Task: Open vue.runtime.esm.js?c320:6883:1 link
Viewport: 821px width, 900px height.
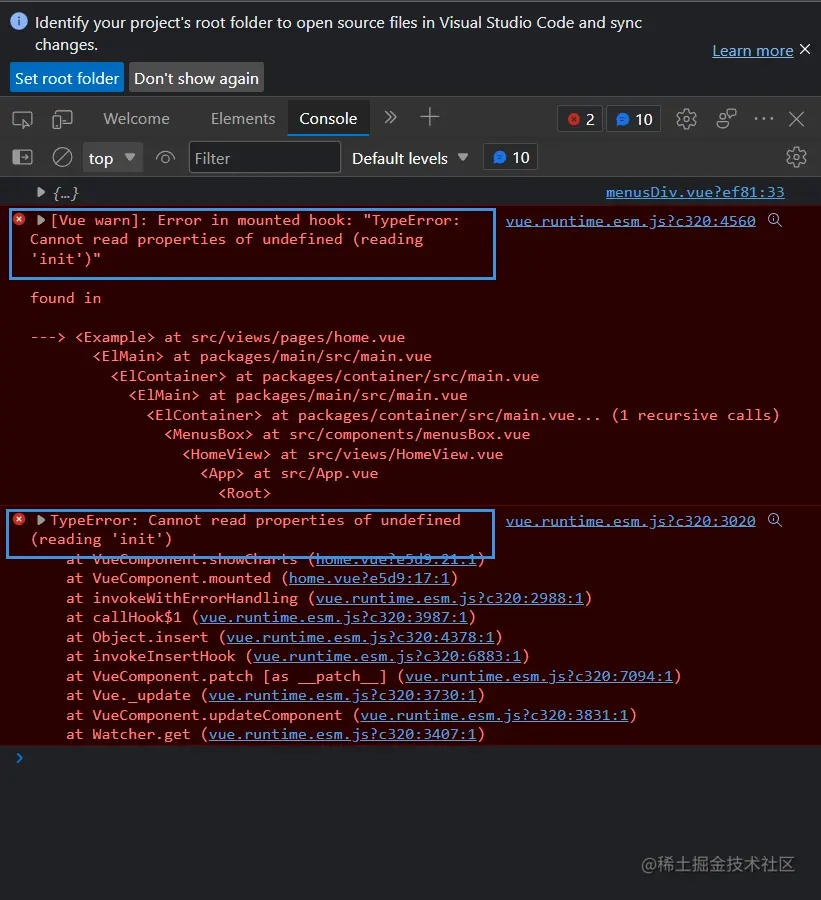Action: click(x=387, y=657)
